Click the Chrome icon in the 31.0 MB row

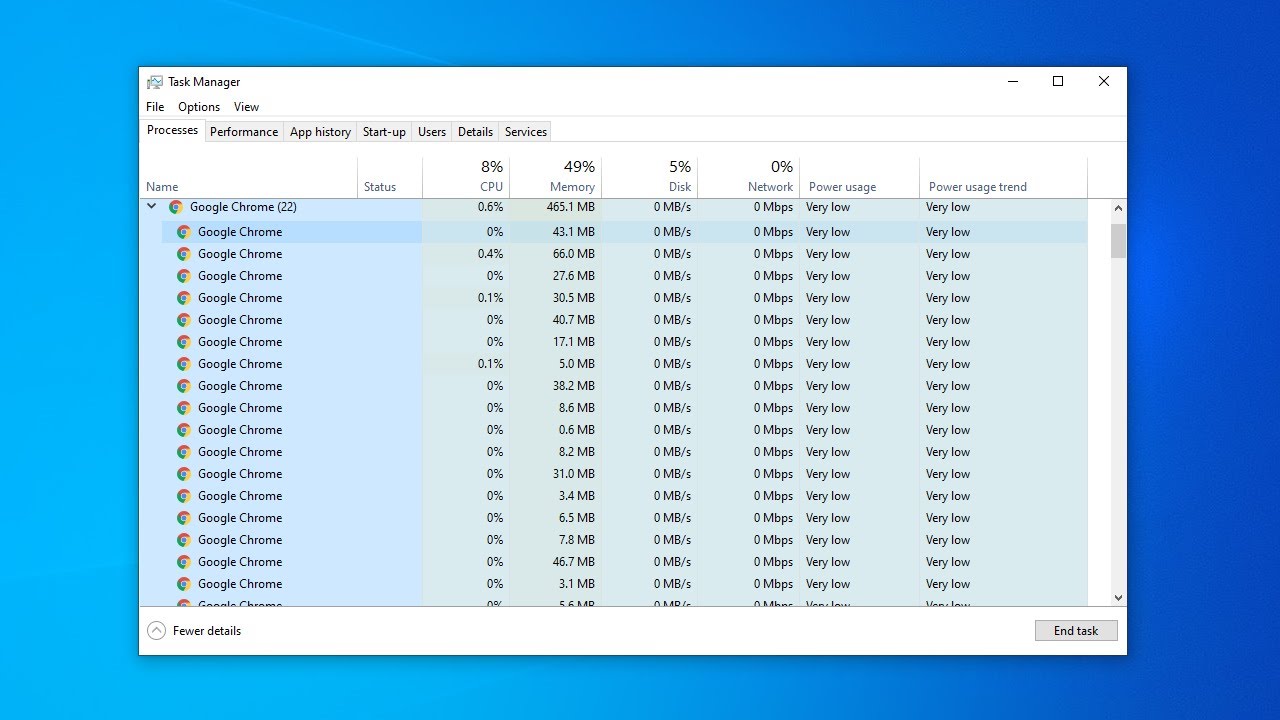coord(184,474)
